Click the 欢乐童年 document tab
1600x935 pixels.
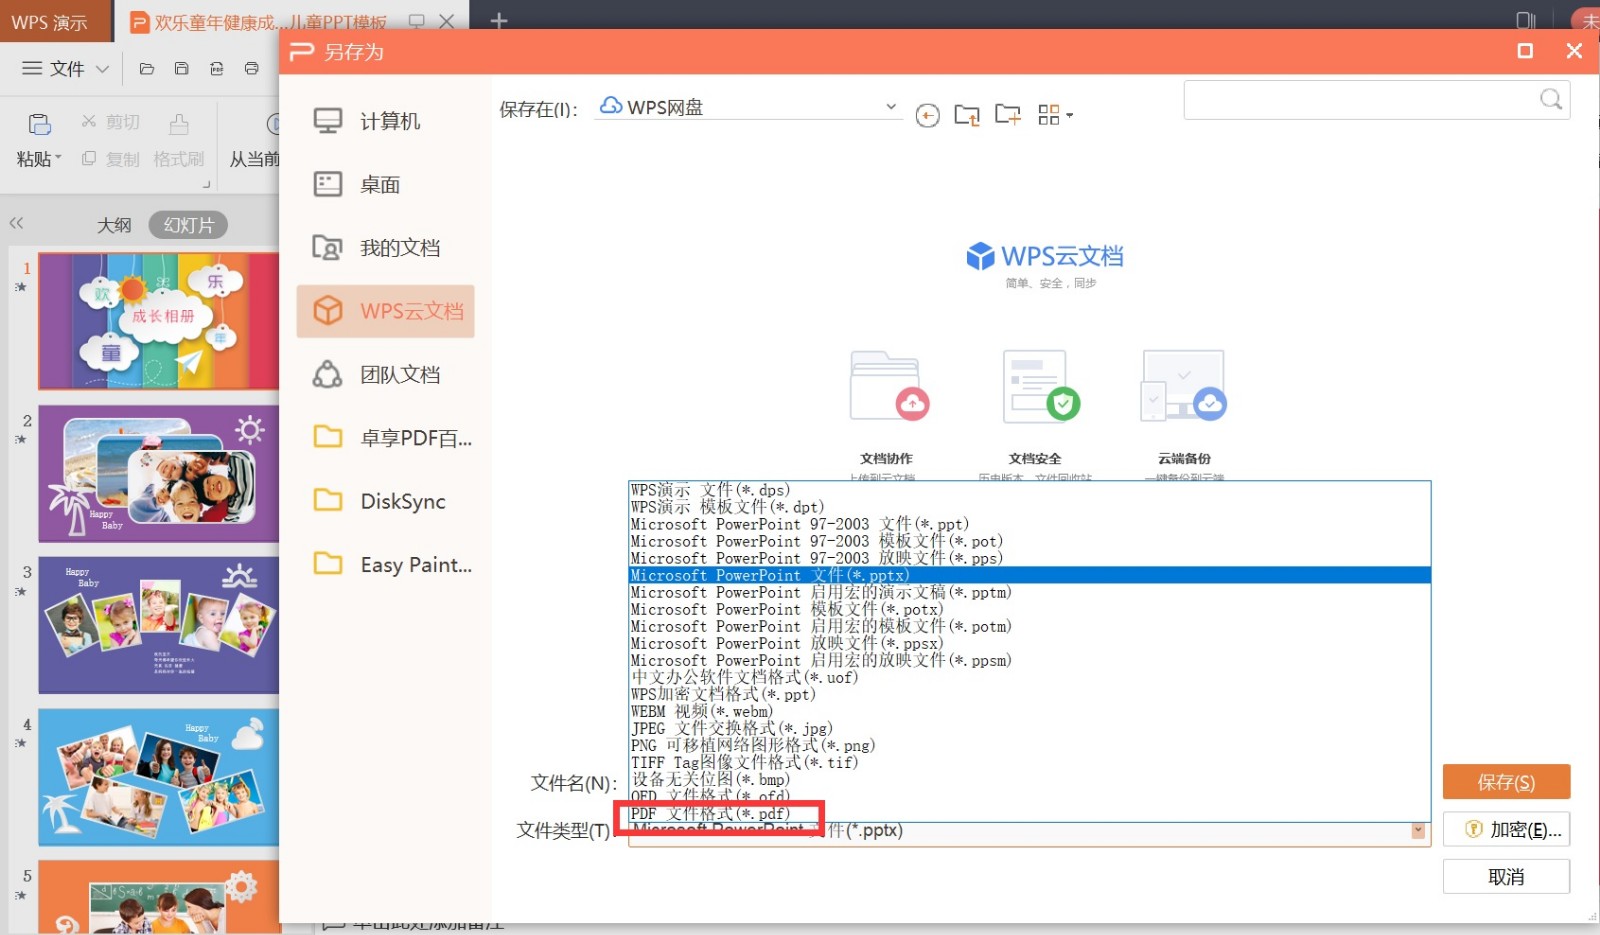pos(270,22)
